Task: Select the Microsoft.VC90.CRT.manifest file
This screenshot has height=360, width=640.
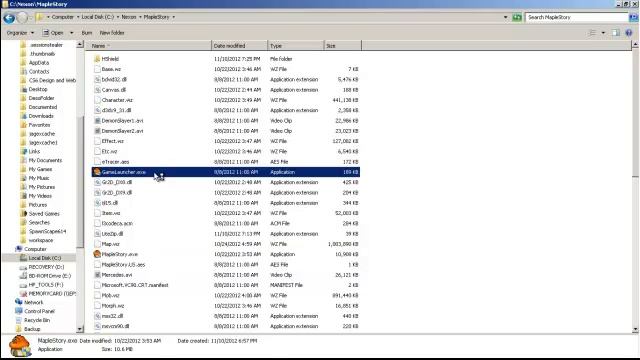Action: pos(135,285)
